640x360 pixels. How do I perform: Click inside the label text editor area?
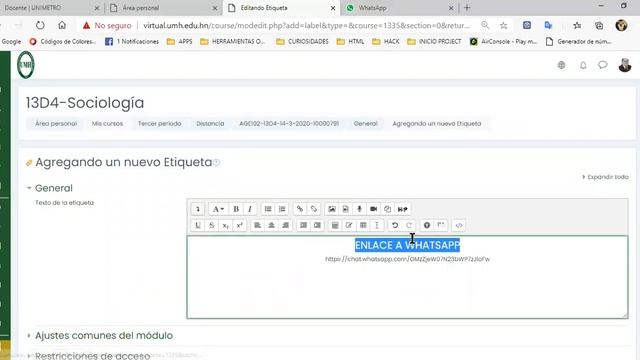407,277
